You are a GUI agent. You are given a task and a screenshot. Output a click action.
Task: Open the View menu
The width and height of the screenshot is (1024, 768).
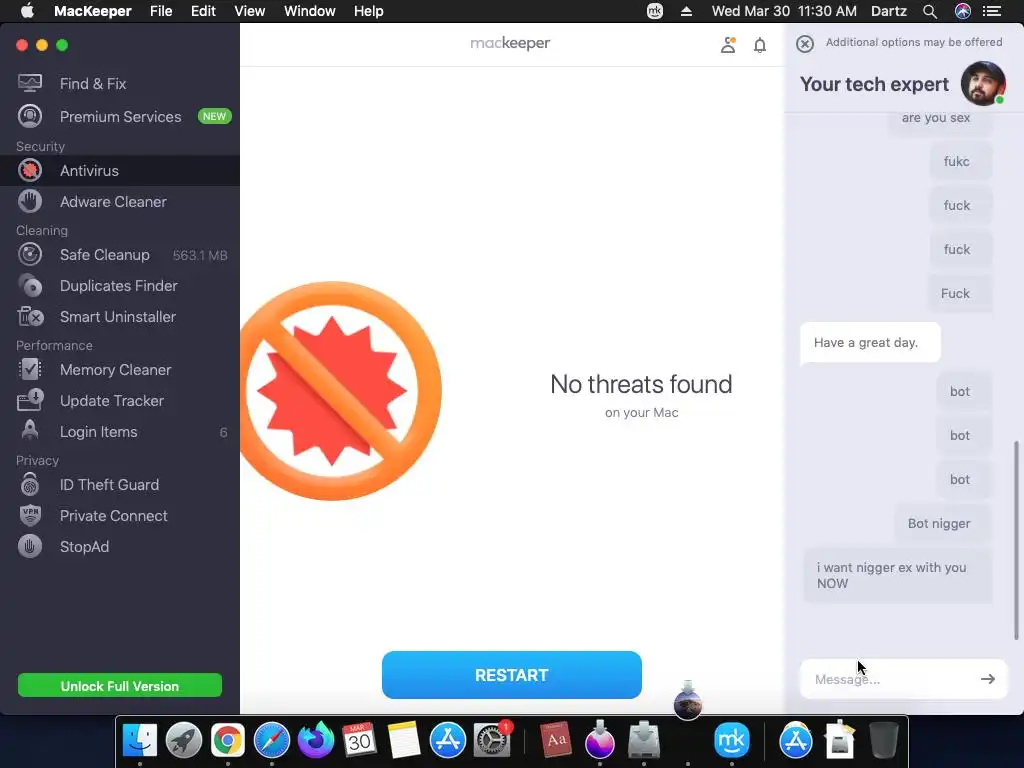[249, 11]
